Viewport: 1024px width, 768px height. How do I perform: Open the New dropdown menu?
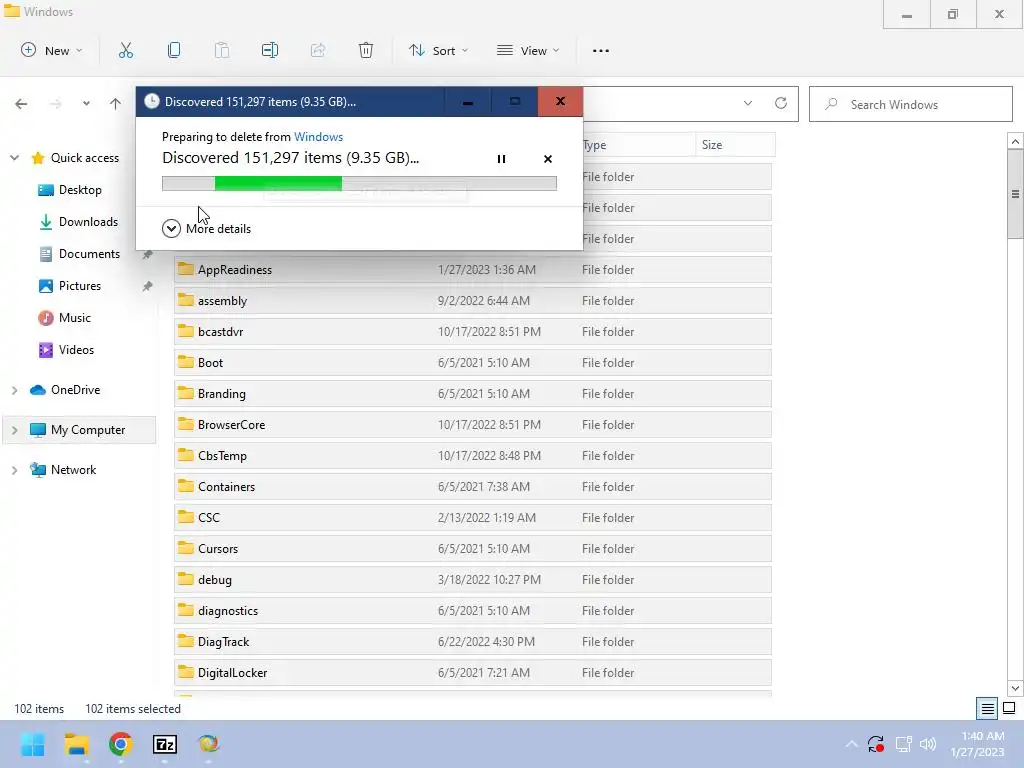point(52,50)
